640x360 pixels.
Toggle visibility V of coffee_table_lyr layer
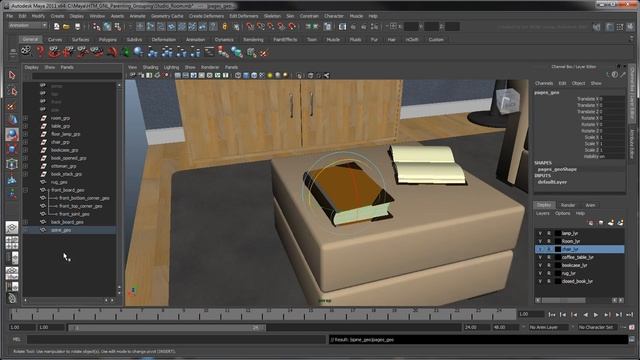[x=540, y=257]
